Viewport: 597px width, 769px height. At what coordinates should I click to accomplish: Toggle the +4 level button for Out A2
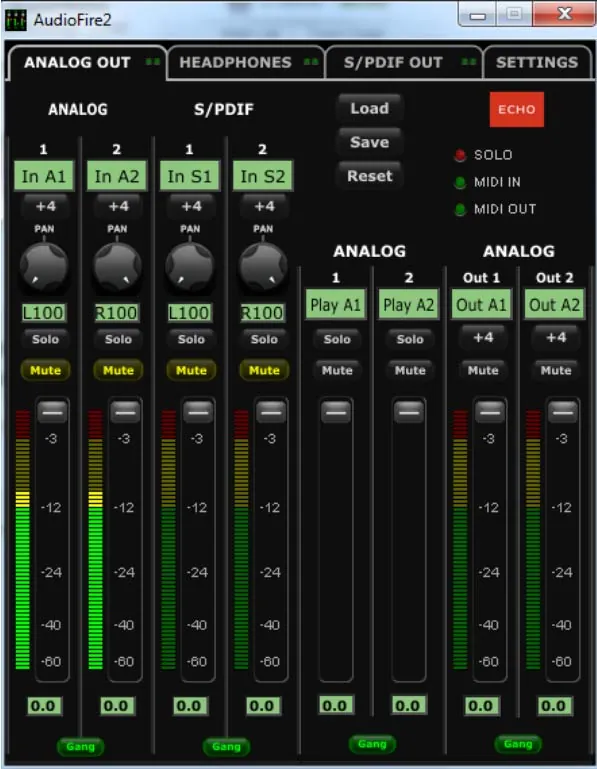point(556,337)
